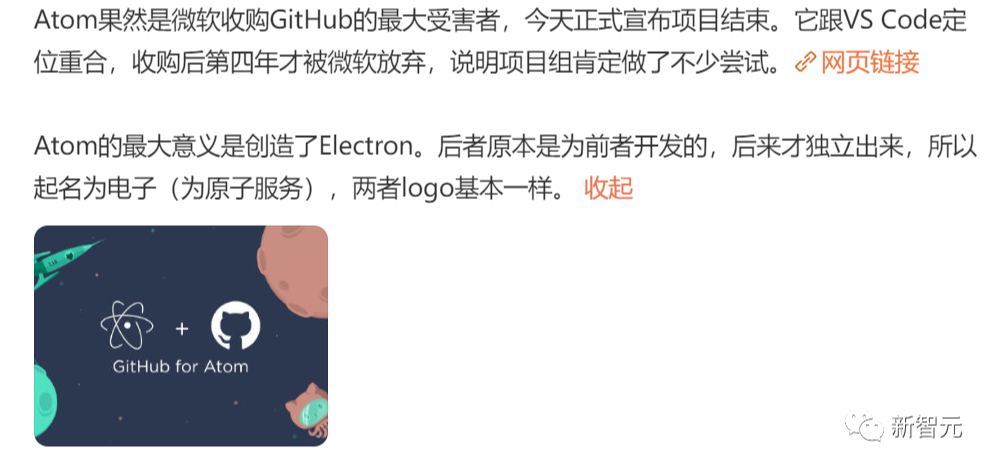Click the paragraph starting Atom果然是微软
The image size is (995, 470).
[x=500, y=42]
